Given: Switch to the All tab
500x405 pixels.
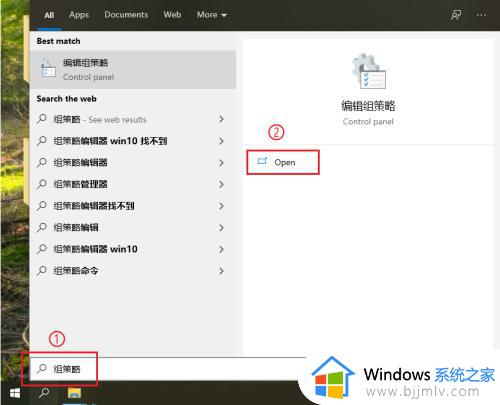Looking at the screenshot, I should [x=49, y=15].
